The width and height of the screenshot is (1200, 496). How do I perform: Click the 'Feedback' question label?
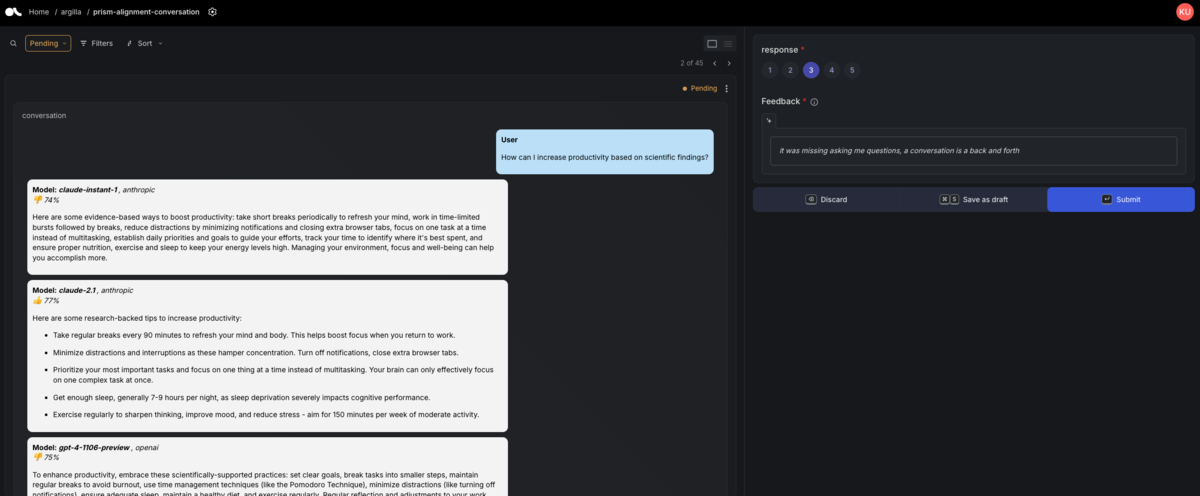click(x=781, y=101)
